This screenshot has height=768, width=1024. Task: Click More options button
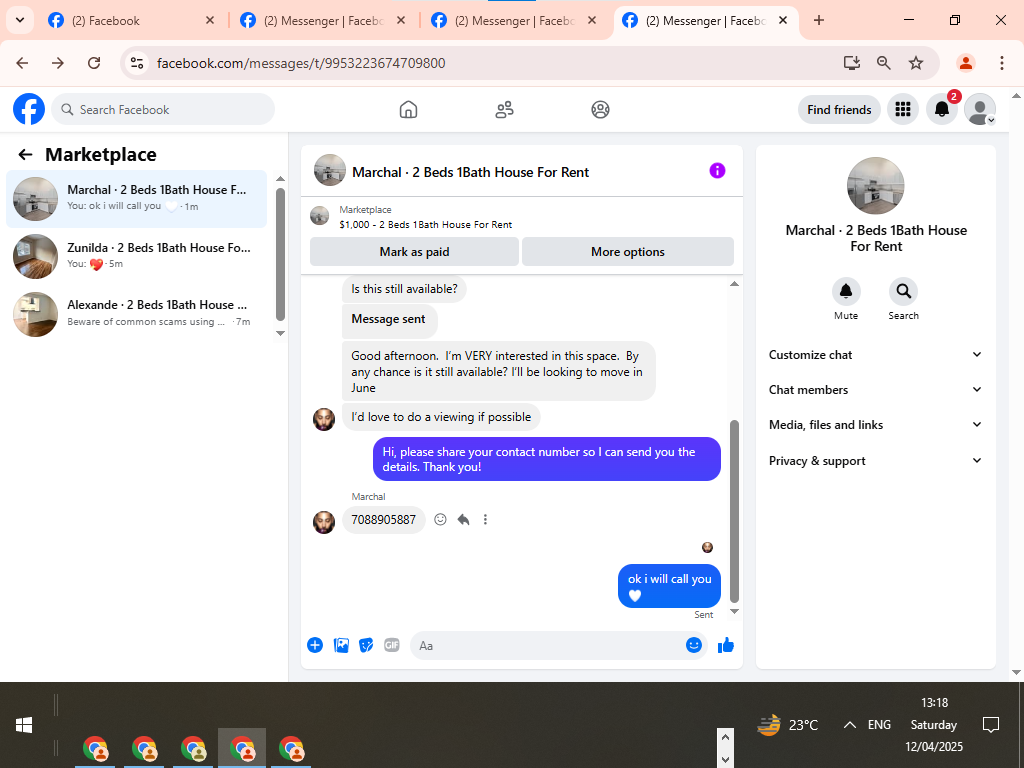(628, 251)
